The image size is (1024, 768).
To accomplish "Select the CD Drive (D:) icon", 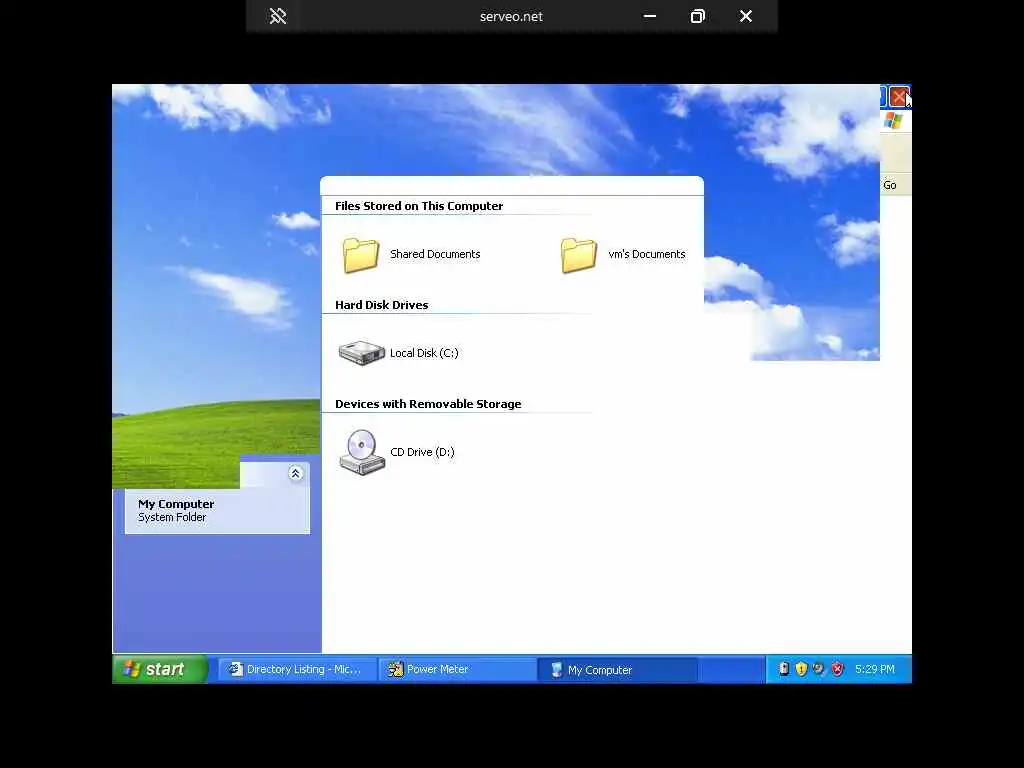I will click(x=362, y=452).
